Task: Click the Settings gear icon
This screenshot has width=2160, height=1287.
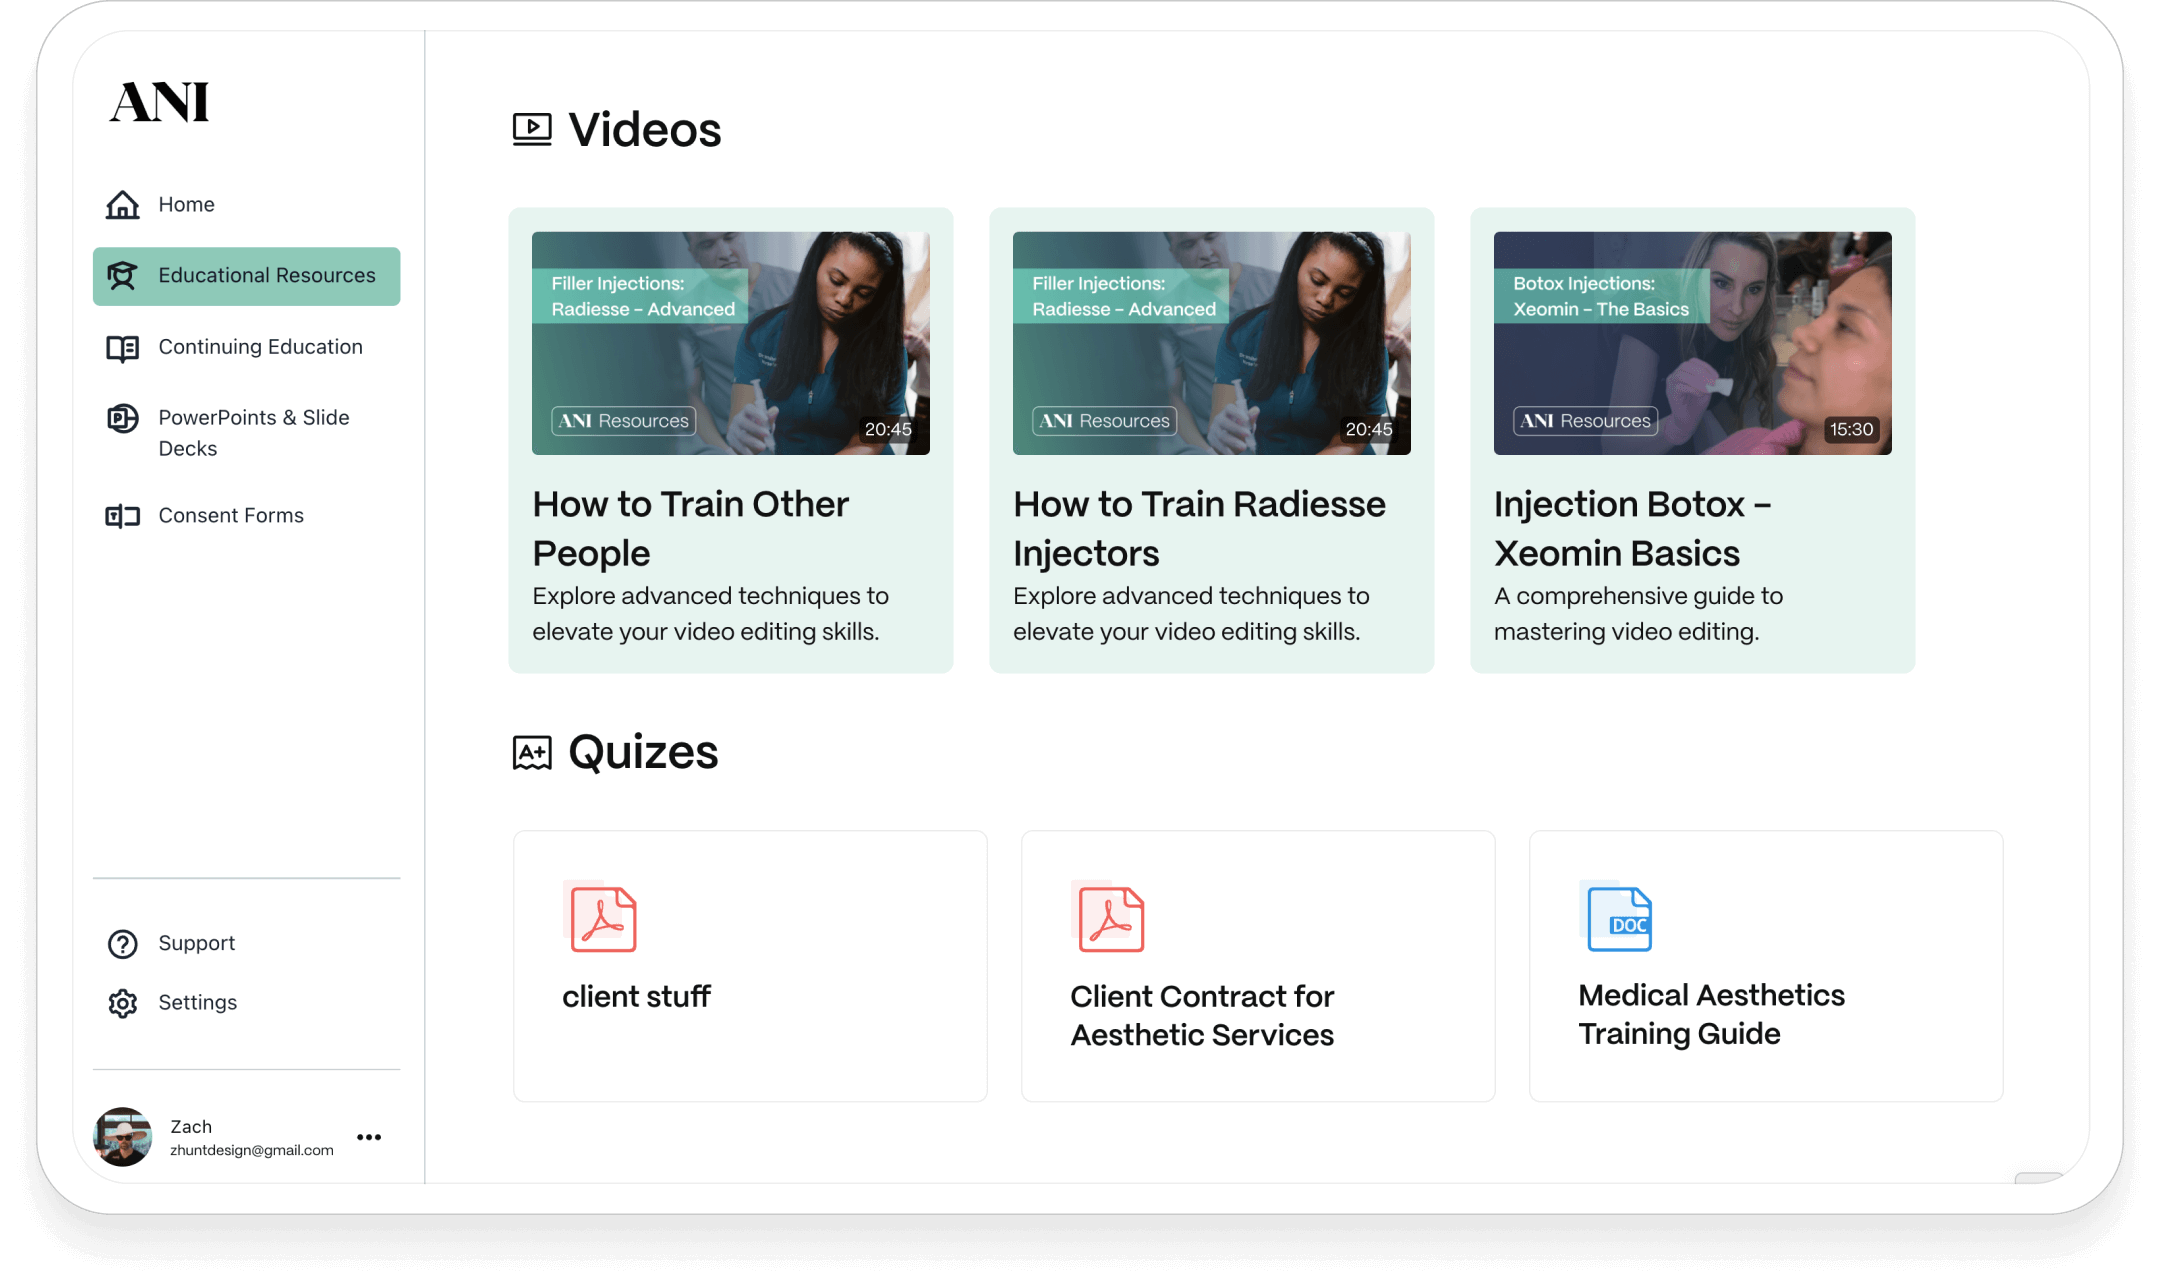Action: tap(123, 1003)
